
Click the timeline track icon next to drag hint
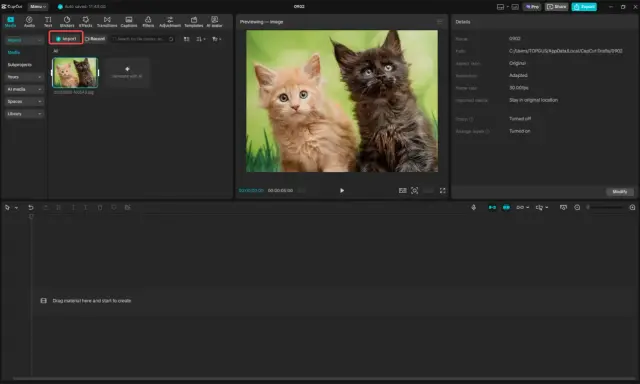click(x=44, y=300)
